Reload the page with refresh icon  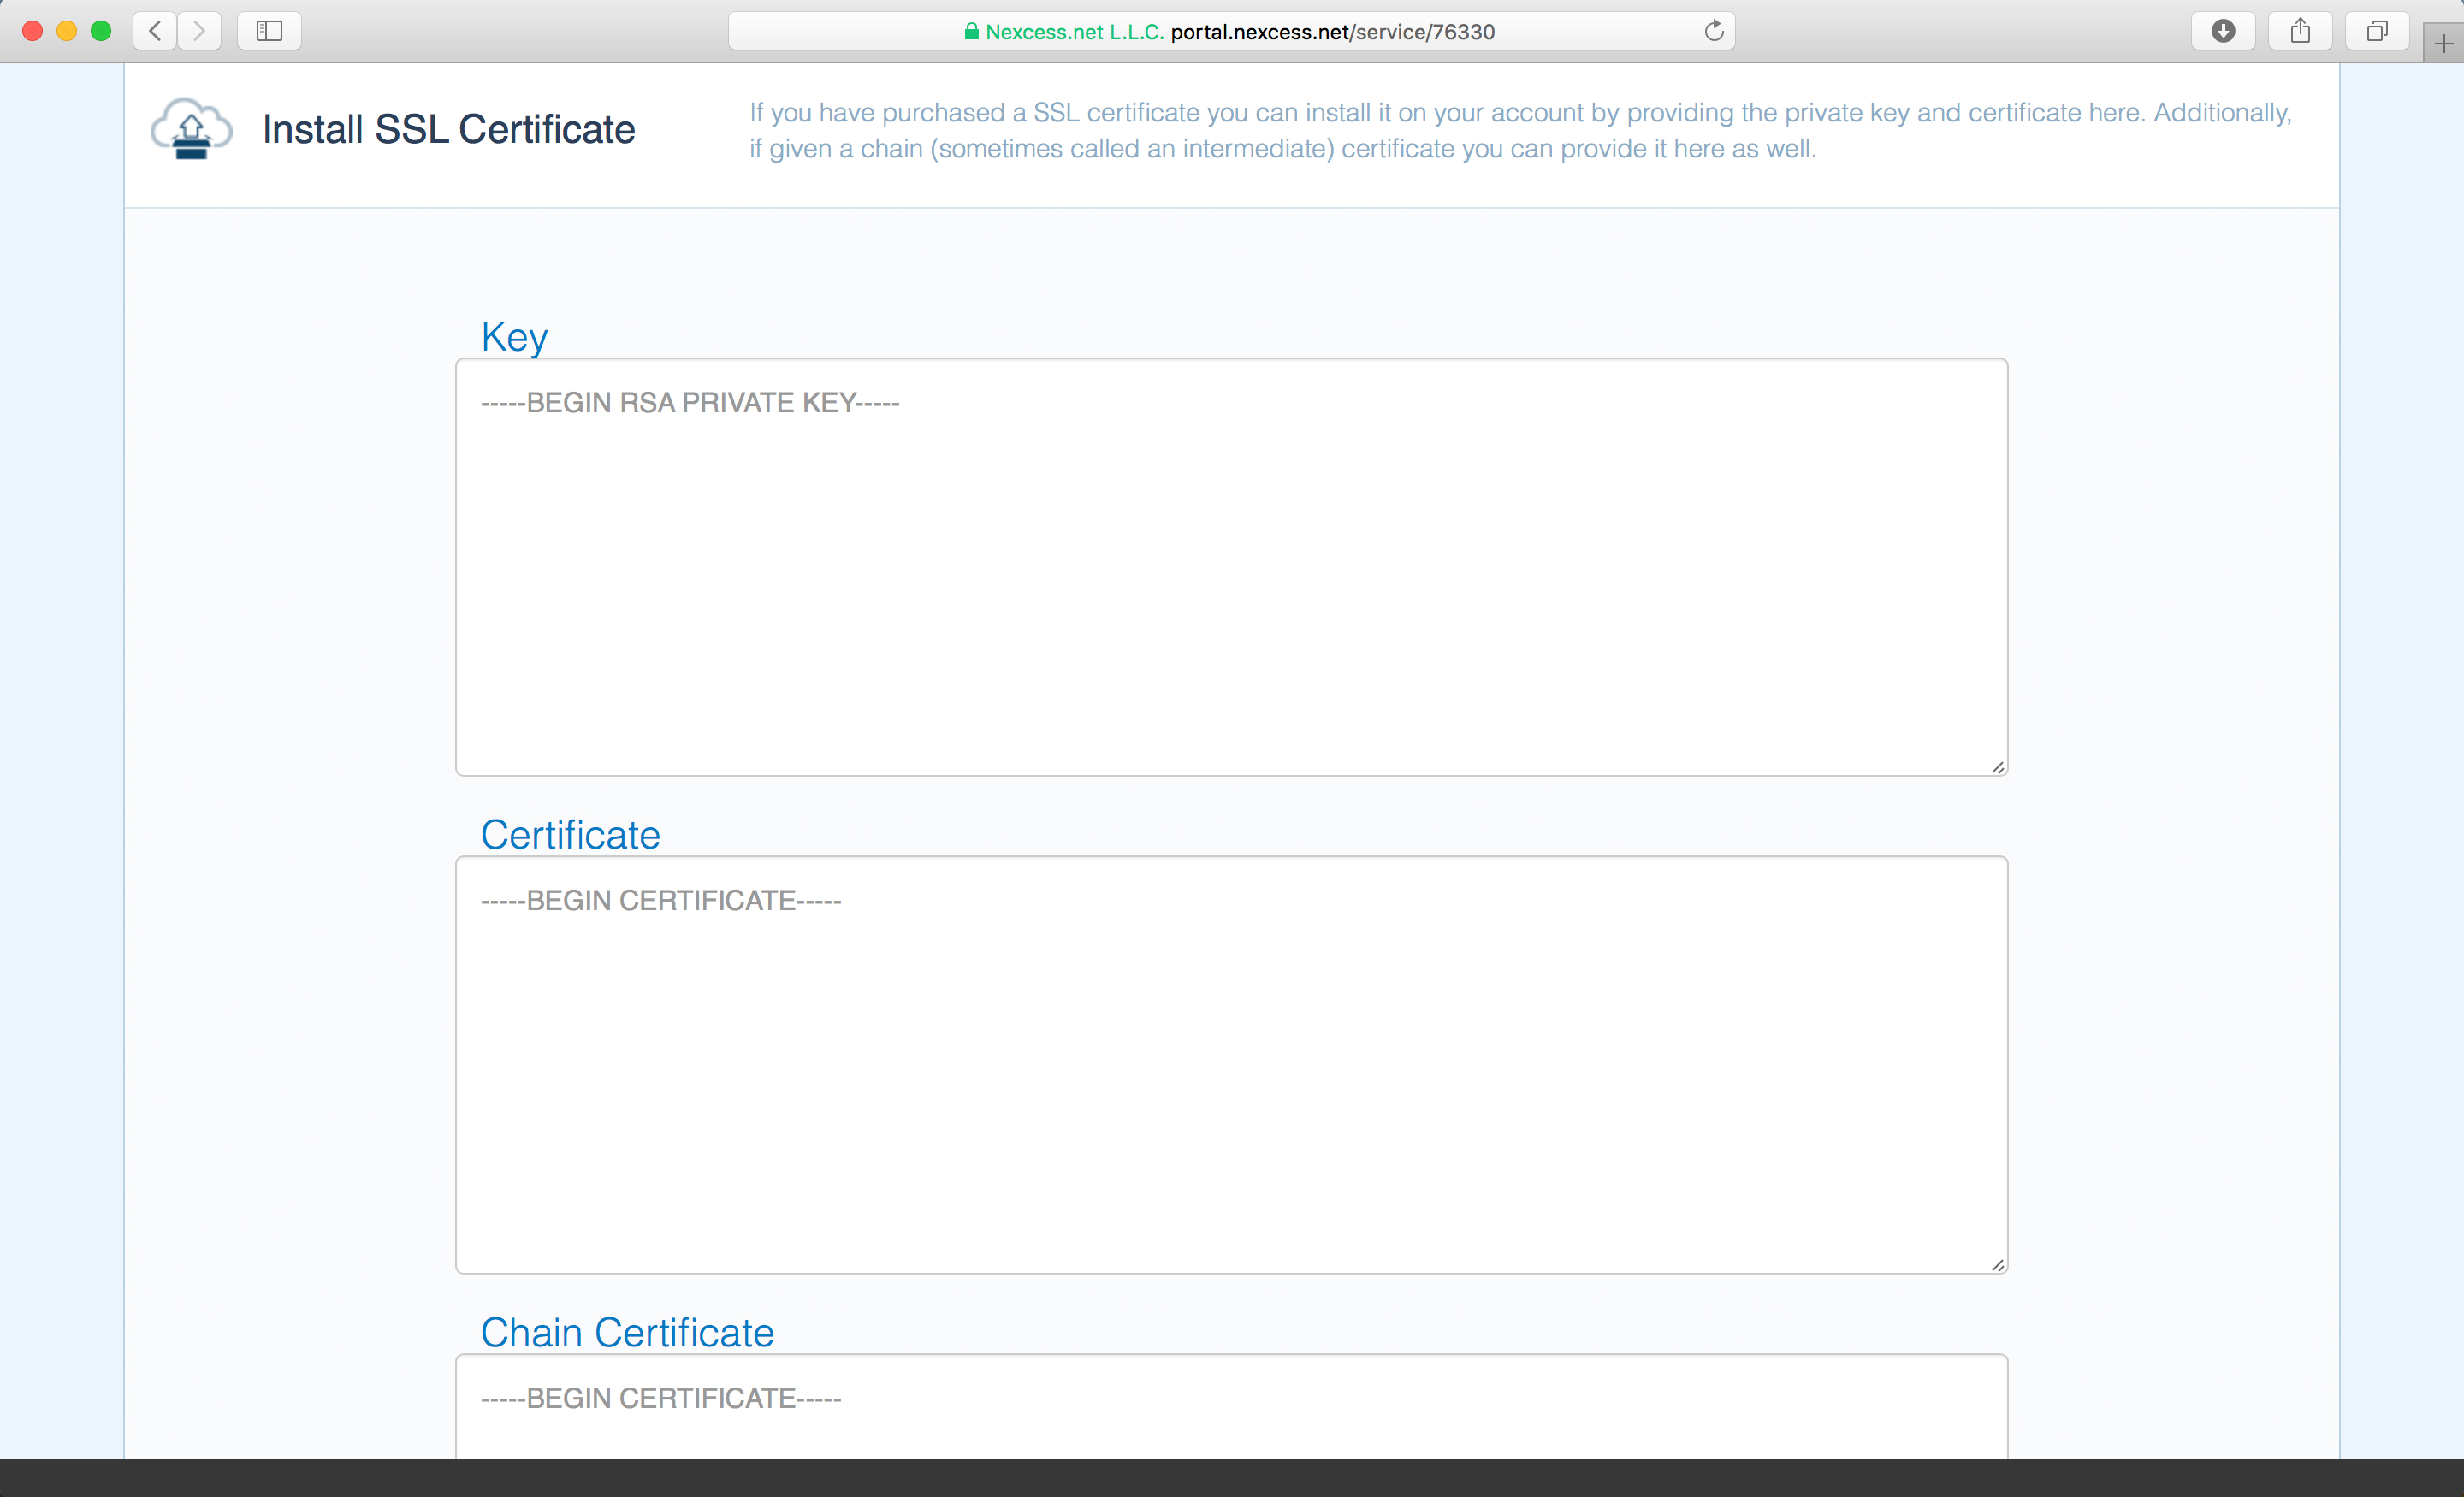click(x=1714, y=31)
